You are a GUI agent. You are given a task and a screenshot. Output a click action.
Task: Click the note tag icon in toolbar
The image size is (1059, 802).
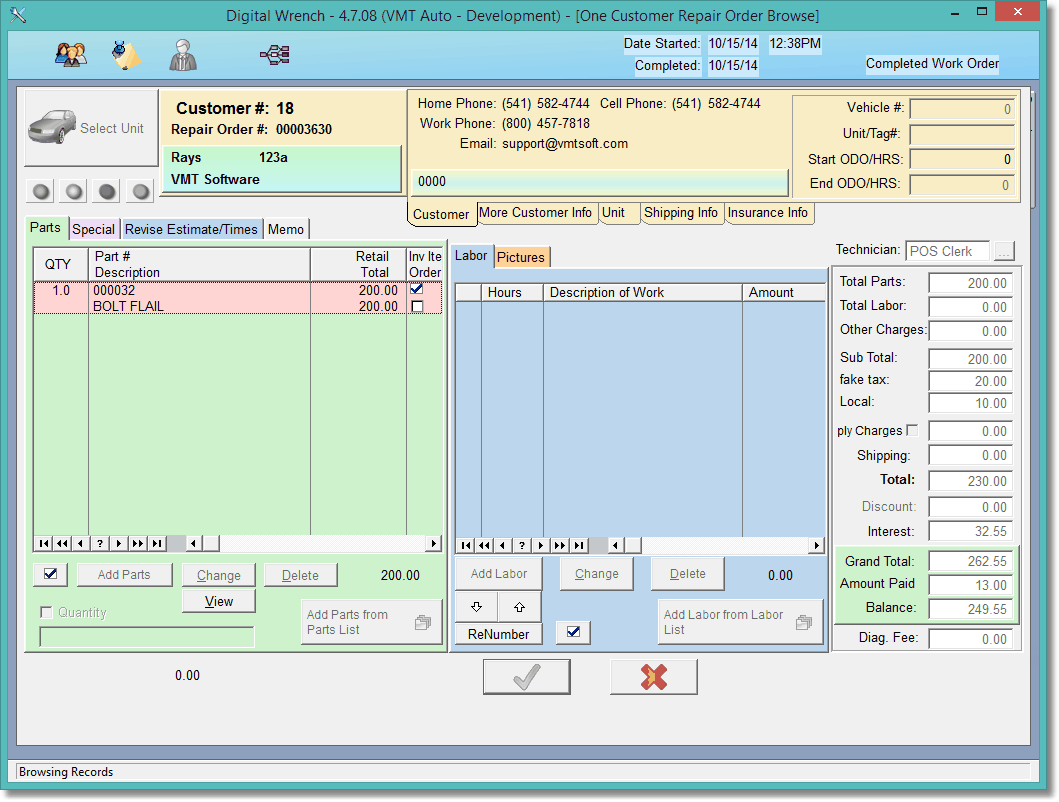[x=126, y=55]
